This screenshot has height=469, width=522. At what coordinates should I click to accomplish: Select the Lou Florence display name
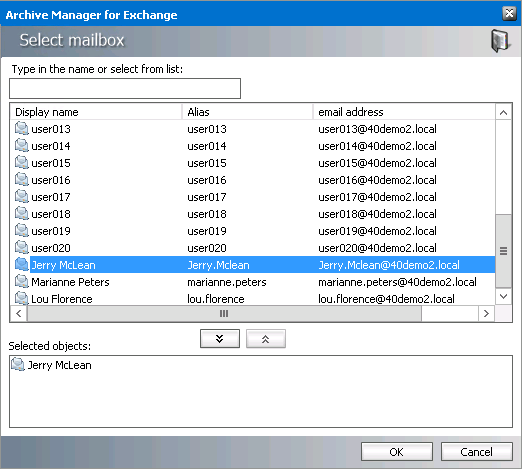(x=62, y=299)
